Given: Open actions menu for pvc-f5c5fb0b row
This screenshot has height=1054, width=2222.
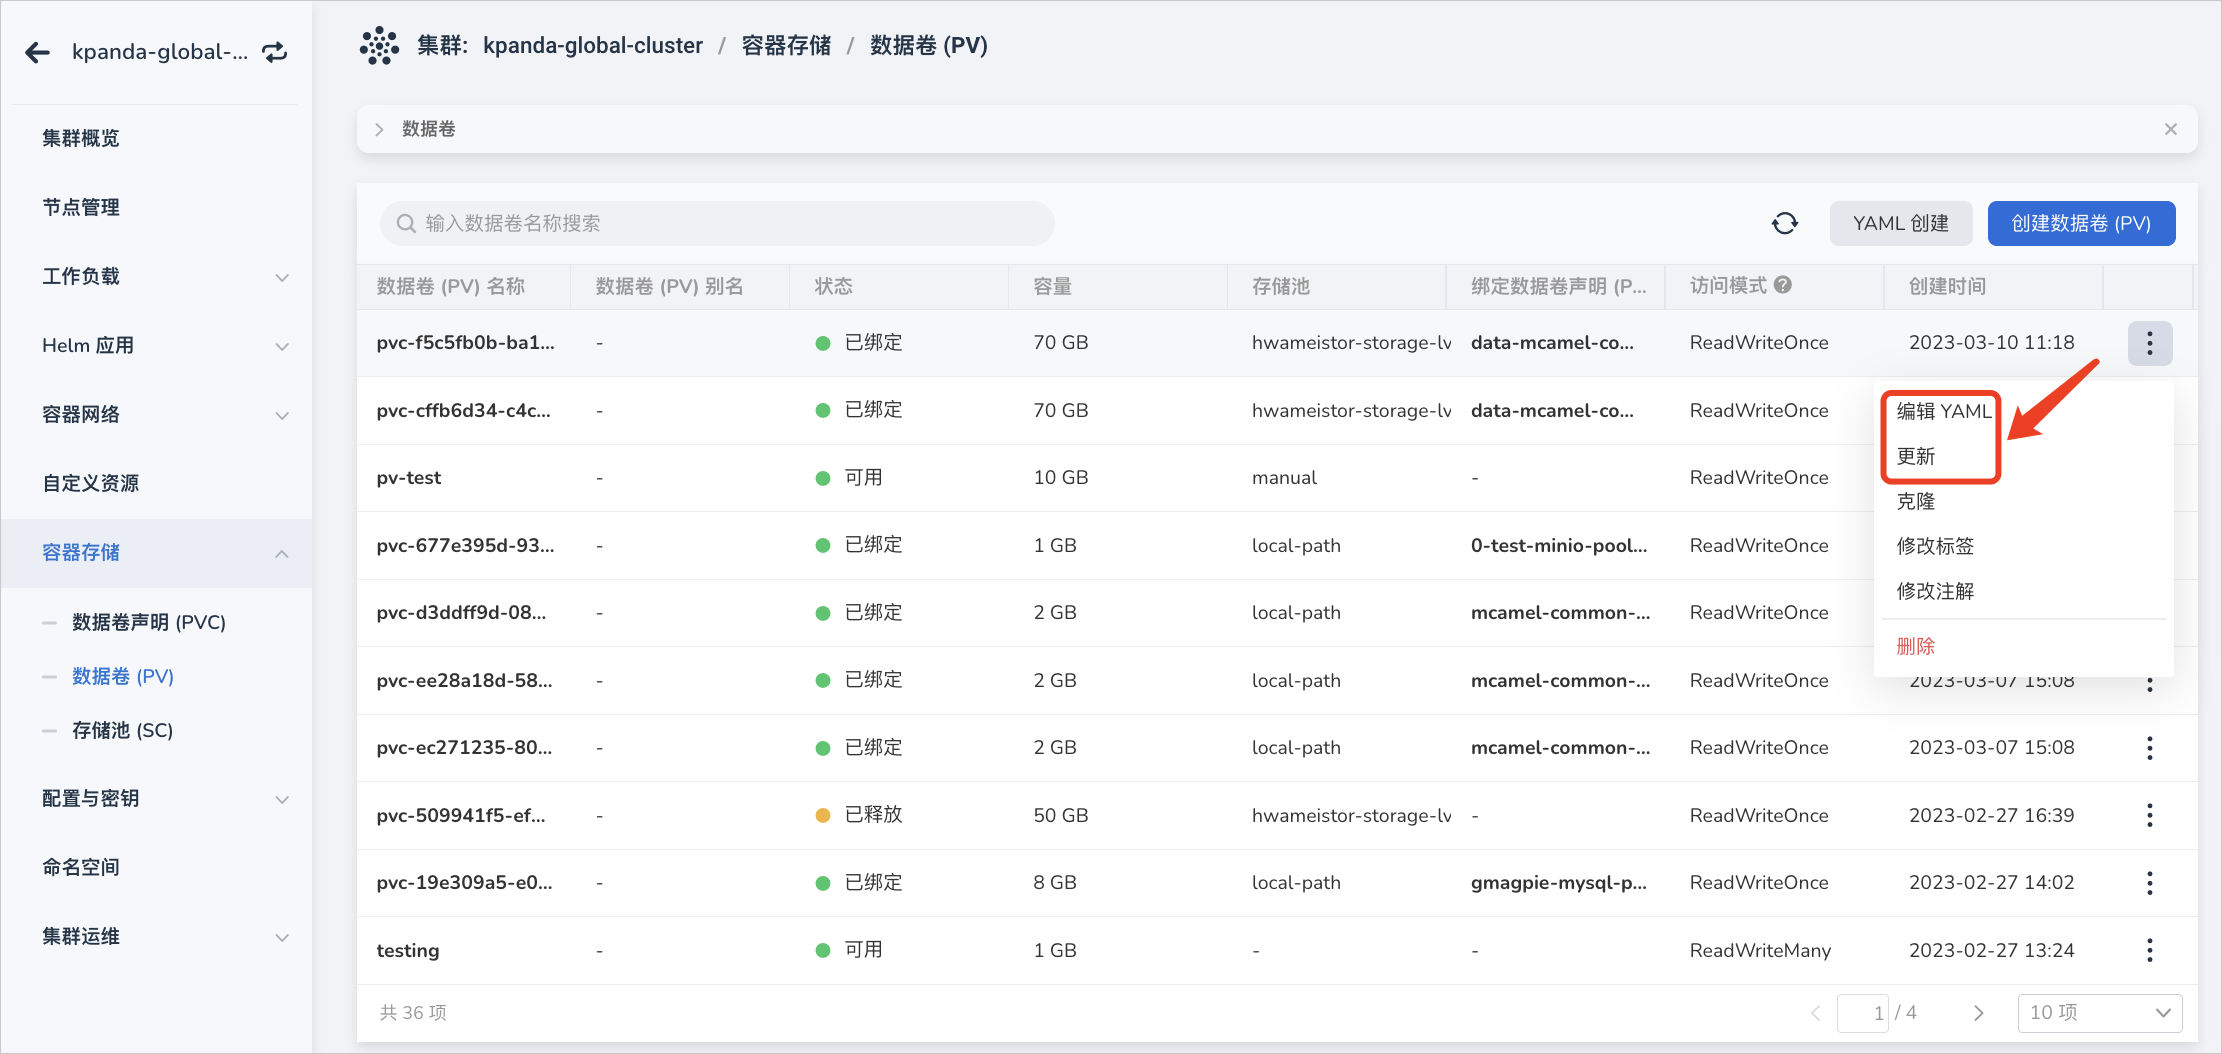Looking at the screenshot, I should point(2150,343).
